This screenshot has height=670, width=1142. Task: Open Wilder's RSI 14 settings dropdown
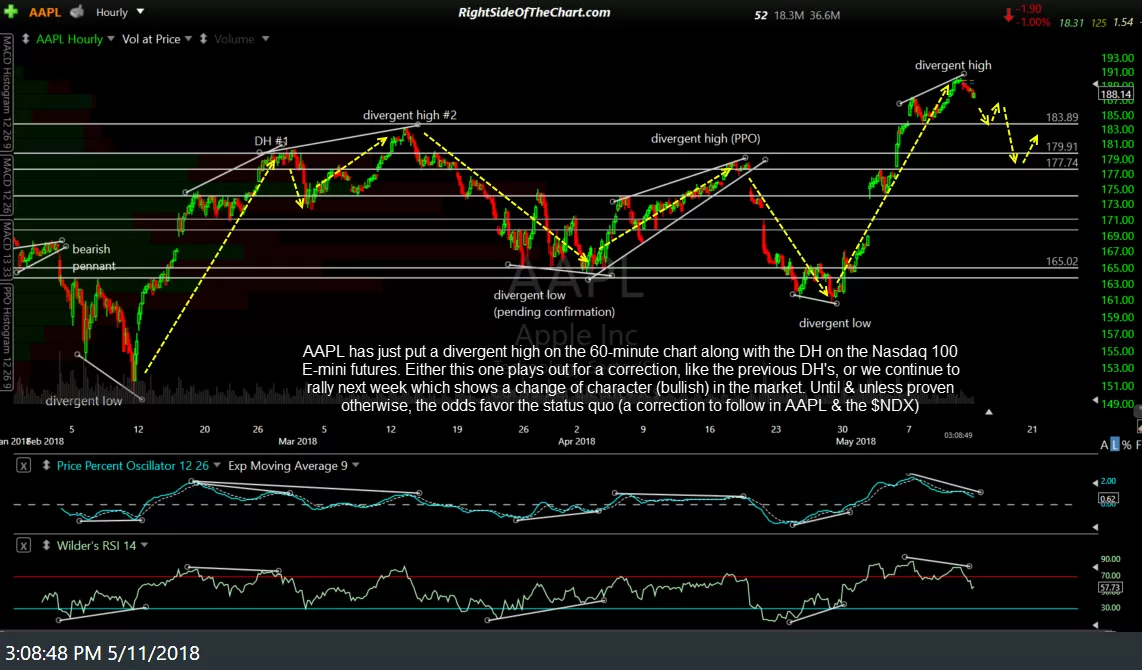click(x=144, y=545)
